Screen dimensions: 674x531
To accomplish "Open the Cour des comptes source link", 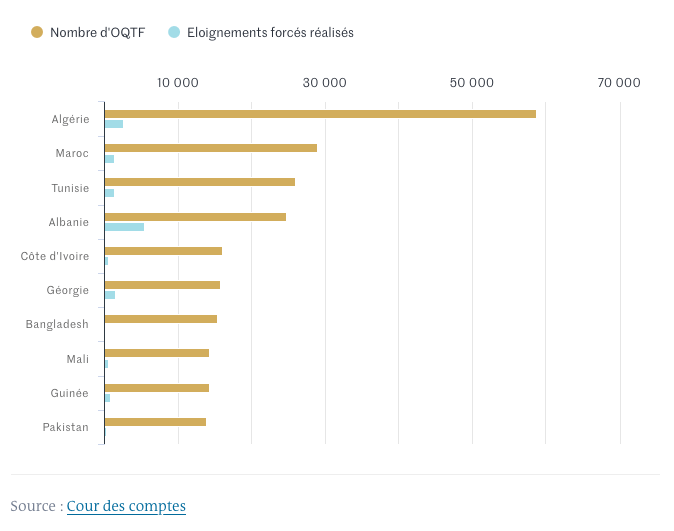I will point(126,506).
